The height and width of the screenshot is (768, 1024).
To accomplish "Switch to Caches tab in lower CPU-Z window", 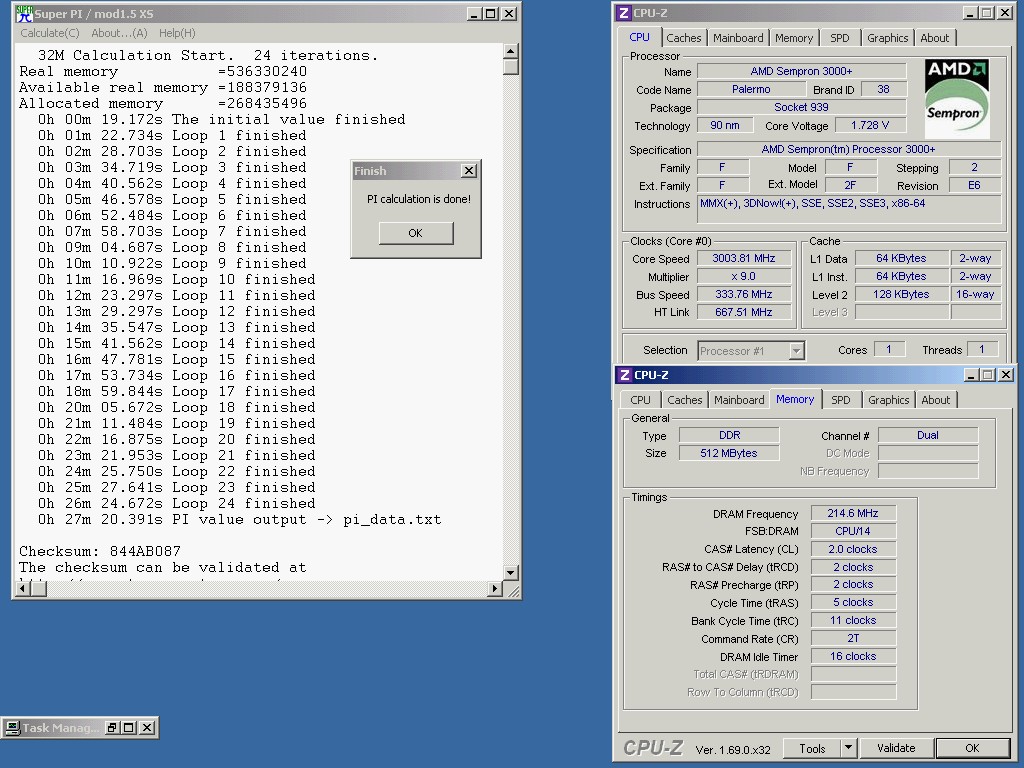I will (684, 400).
